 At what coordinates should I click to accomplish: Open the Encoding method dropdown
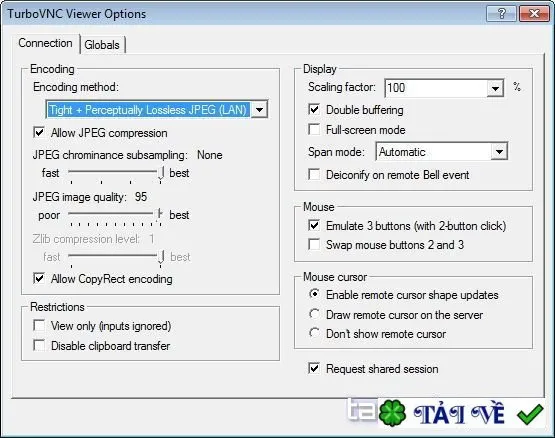pyautogui.click(x=259, y=110)
